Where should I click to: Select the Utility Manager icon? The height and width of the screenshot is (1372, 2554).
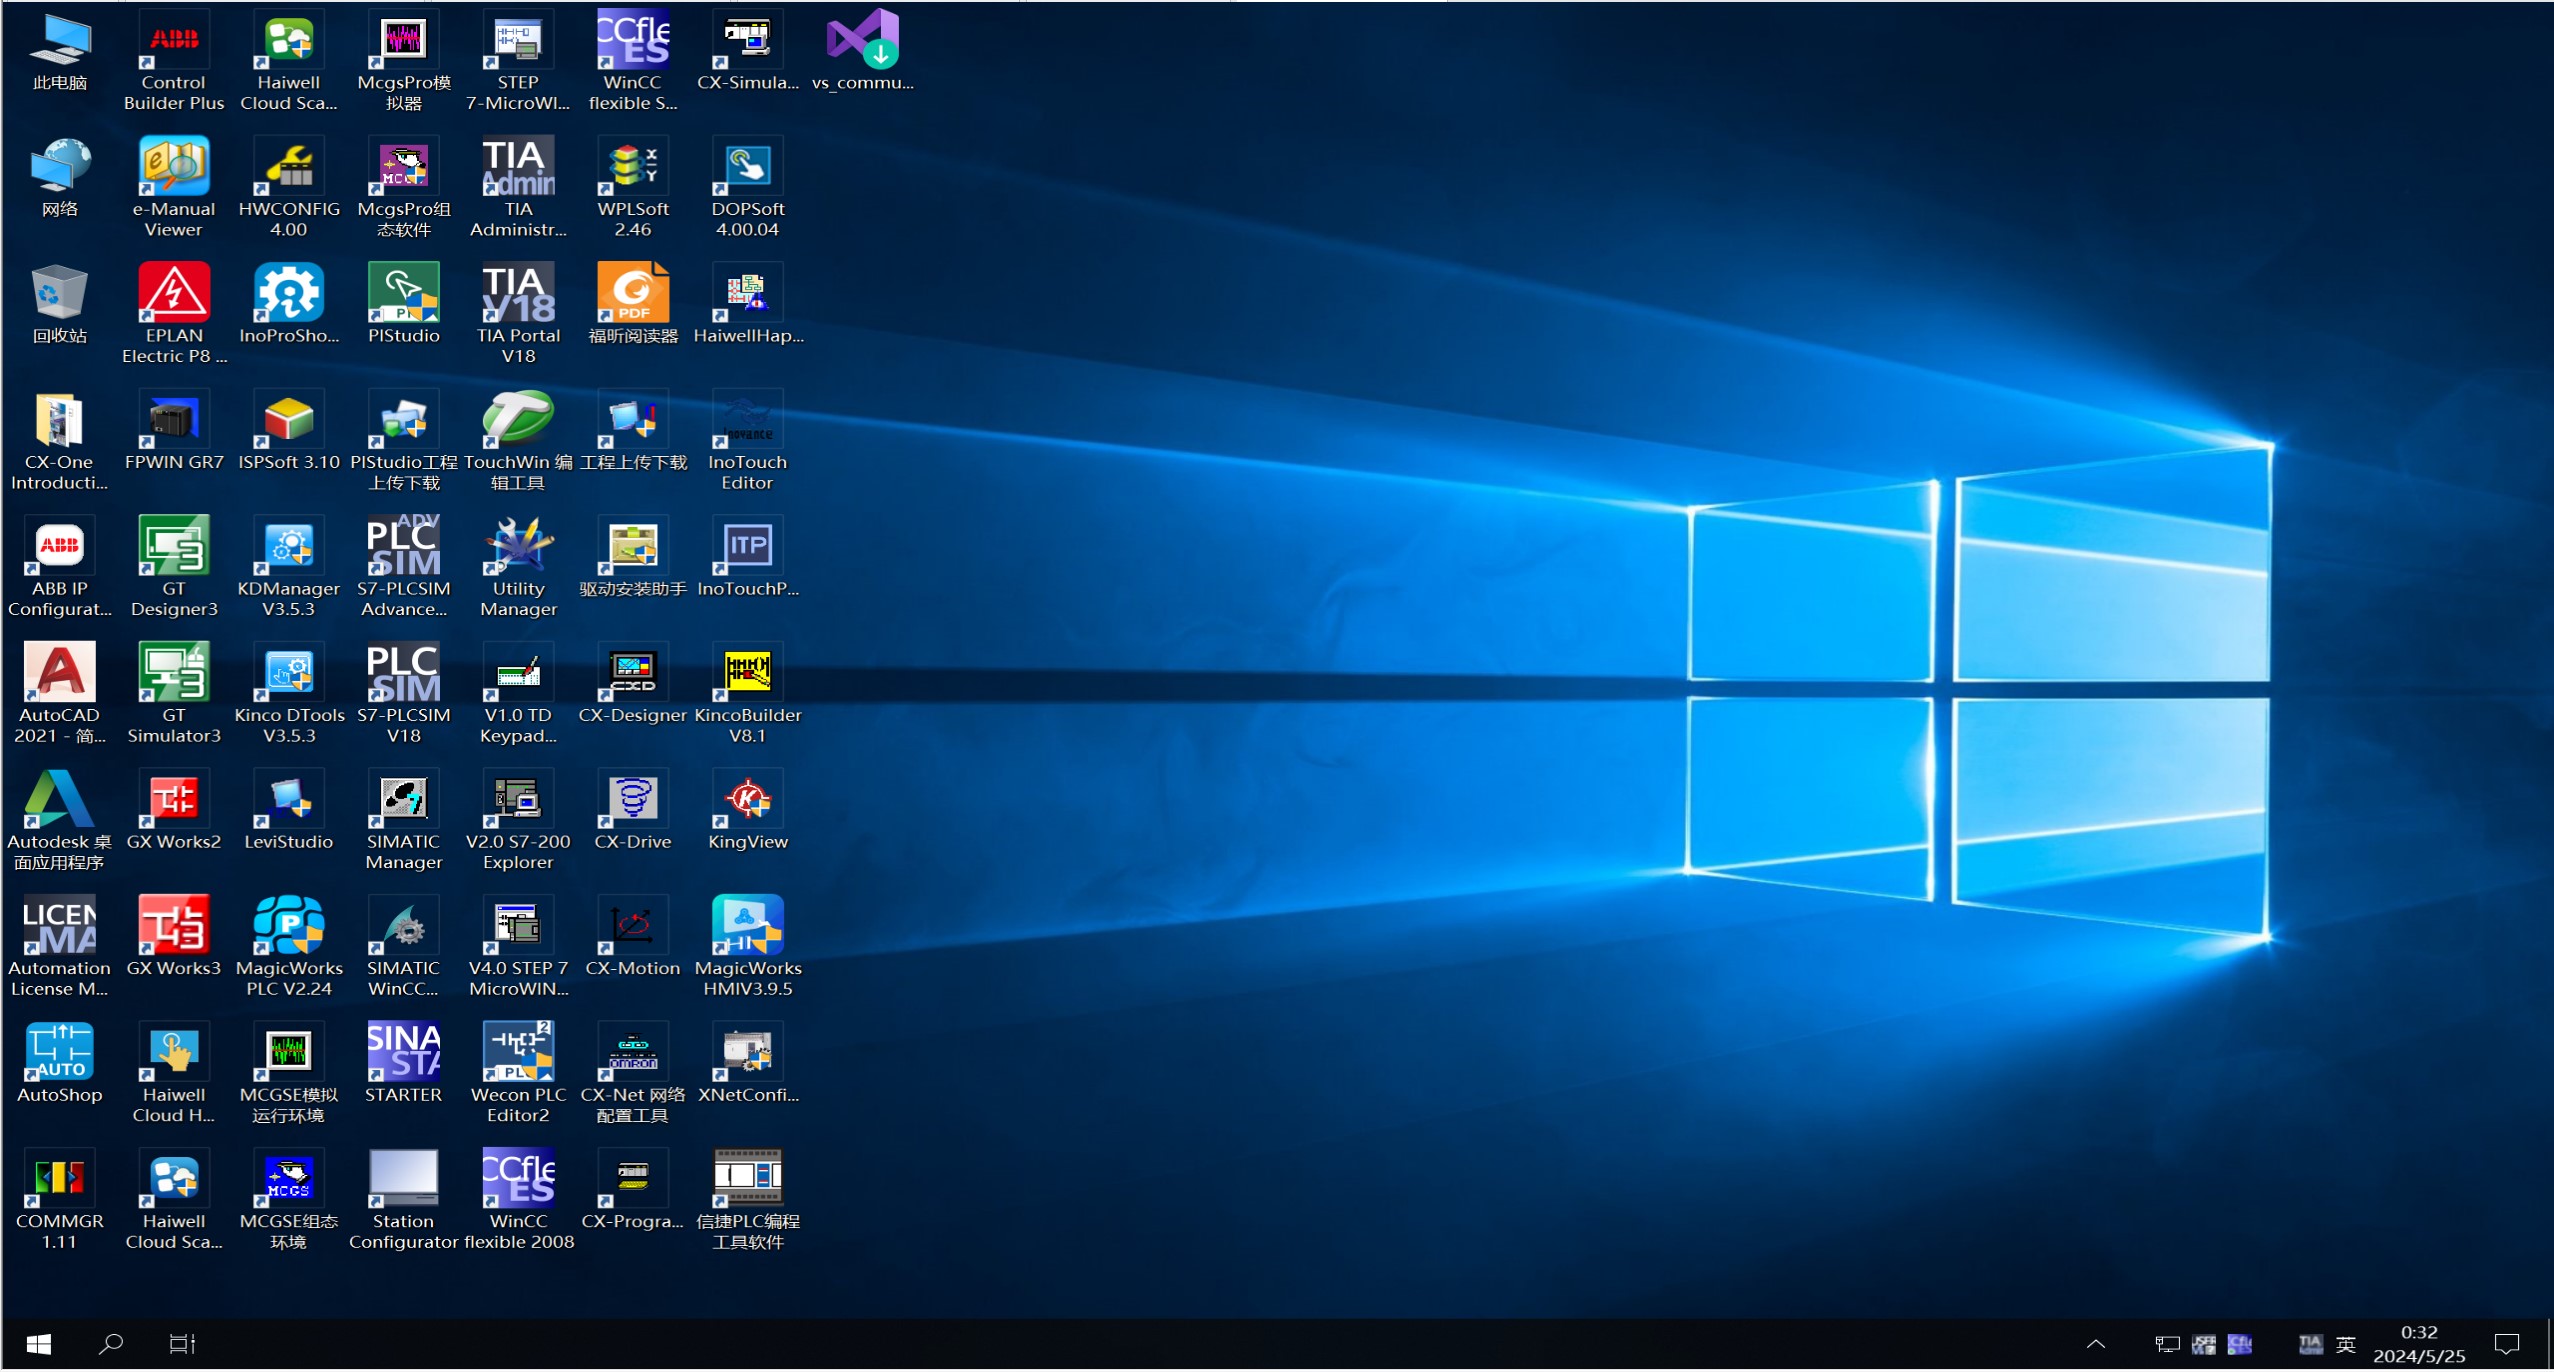click(518, 566)
